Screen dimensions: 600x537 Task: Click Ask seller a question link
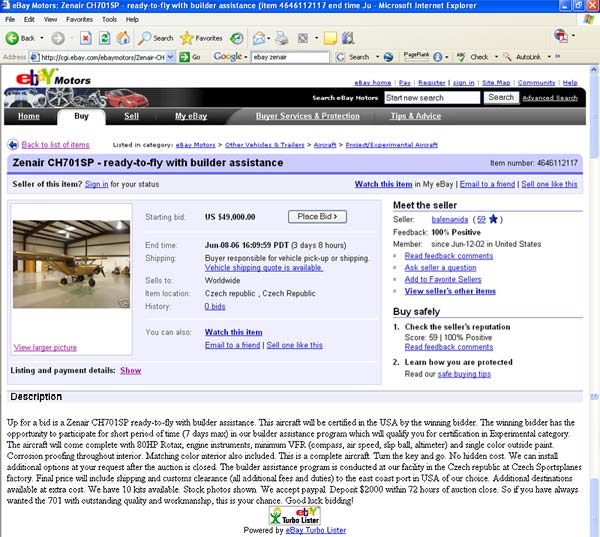pyautogui.click(x=440, y=268)
